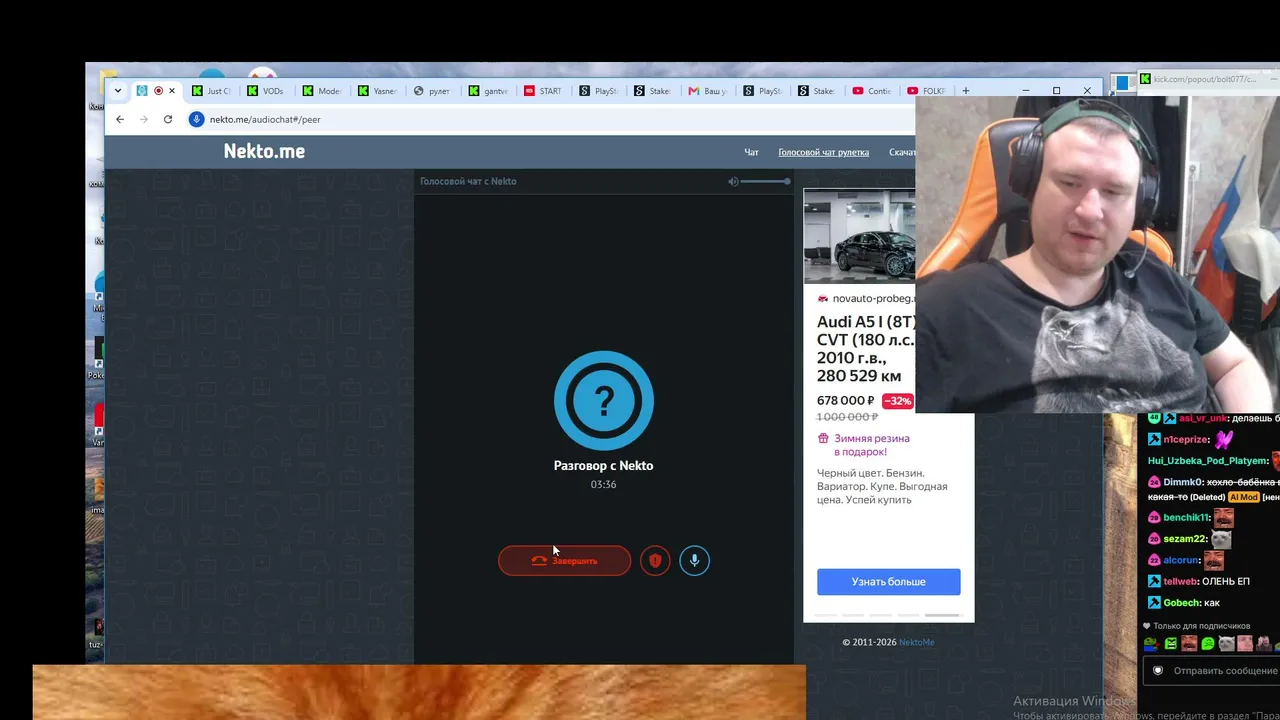Click the Зимняя резина в подарок text

click(x=871, y=445)
